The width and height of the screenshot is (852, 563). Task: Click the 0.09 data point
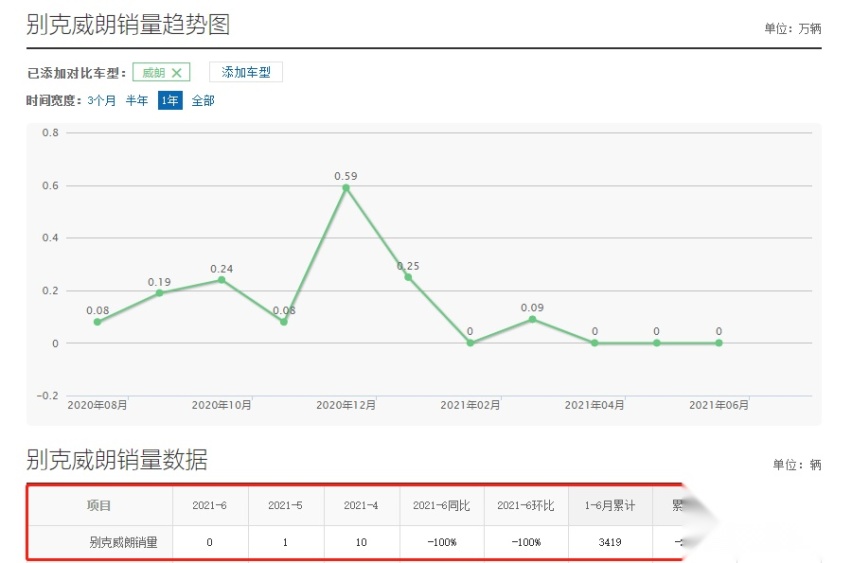(x=532, y=320)
